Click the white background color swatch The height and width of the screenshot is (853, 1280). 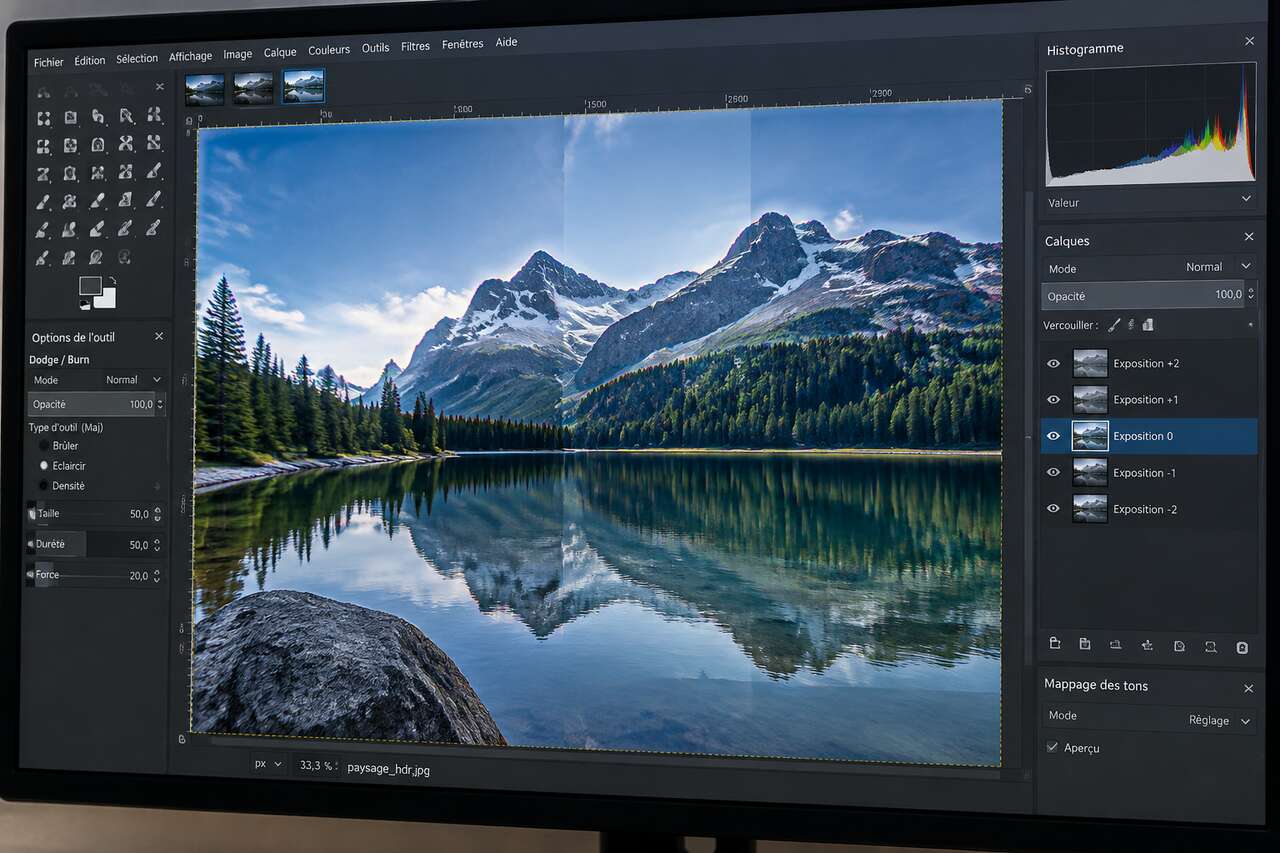pyautogui.click(x=107, y=299)
